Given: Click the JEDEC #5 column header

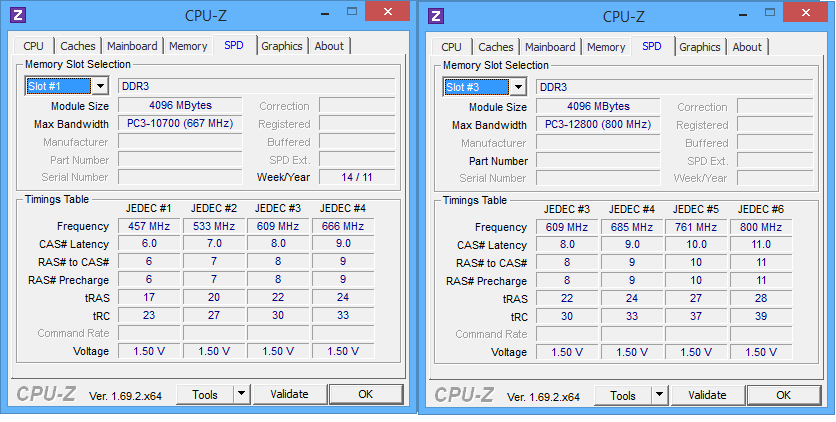Looking at the screenshot, I should coord(696,209).
